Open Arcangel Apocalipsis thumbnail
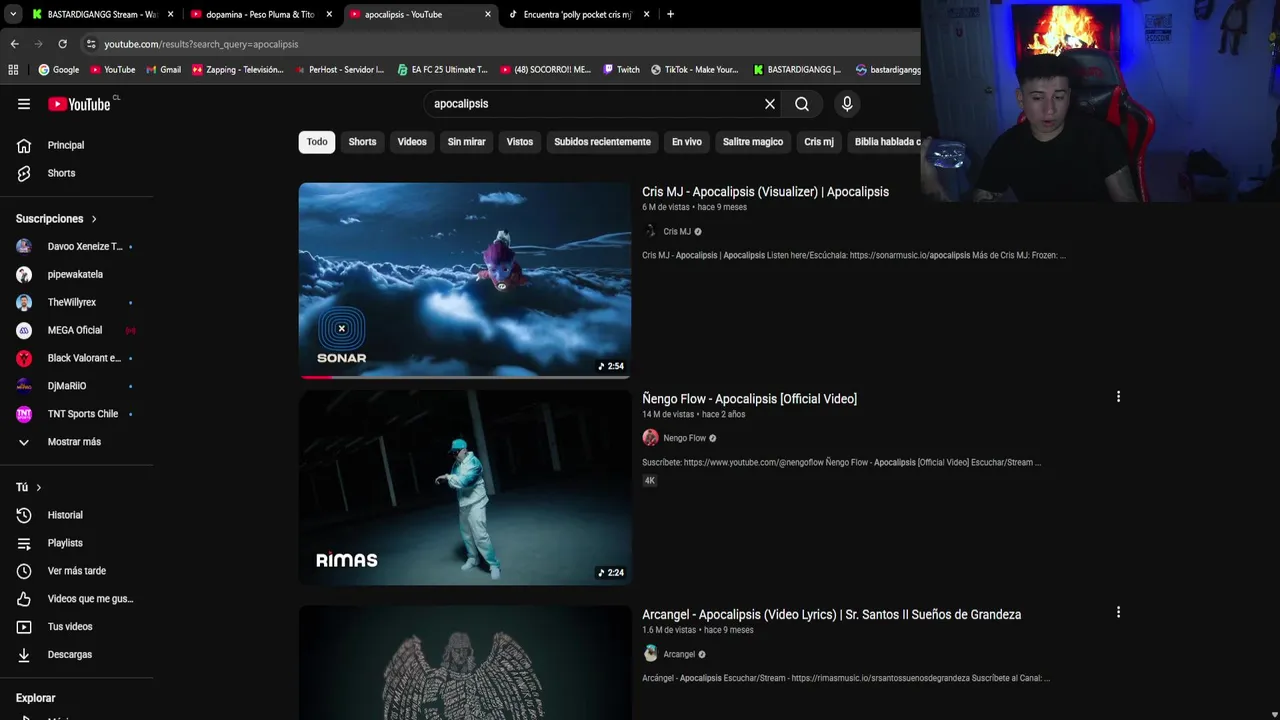This screenshot has height=720, width=1280. coord(465,662)
